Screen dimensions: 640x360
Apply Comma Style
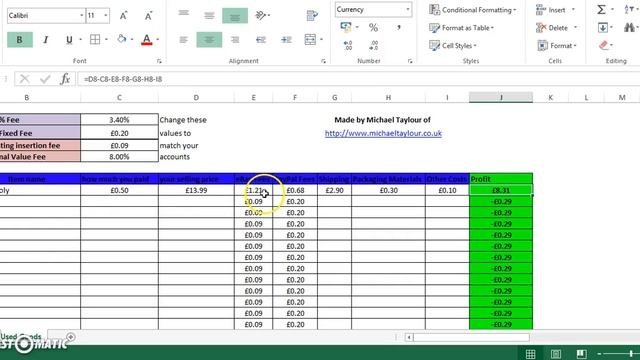point(398,28)
